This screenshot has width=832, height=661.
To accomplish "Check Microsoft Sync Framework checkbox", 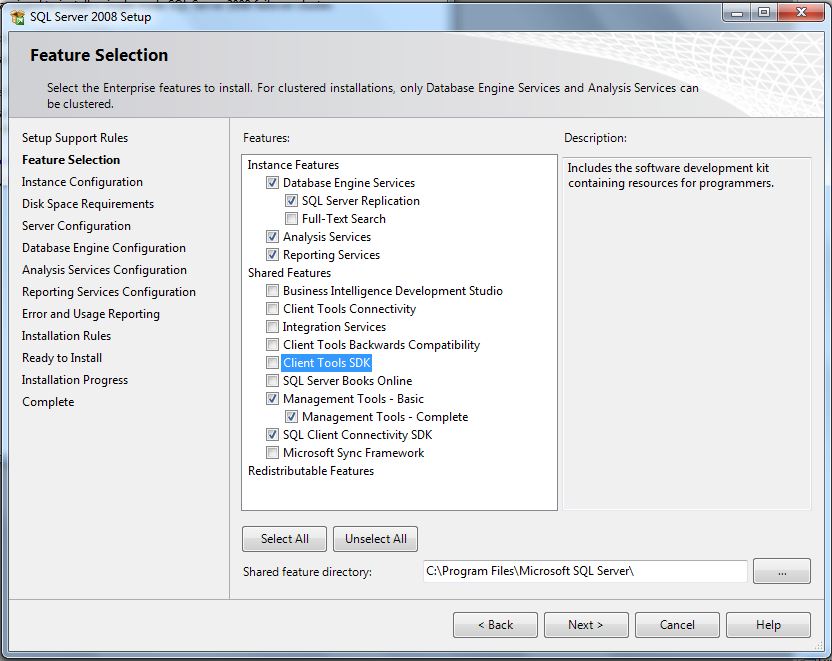I will point(272,454).
